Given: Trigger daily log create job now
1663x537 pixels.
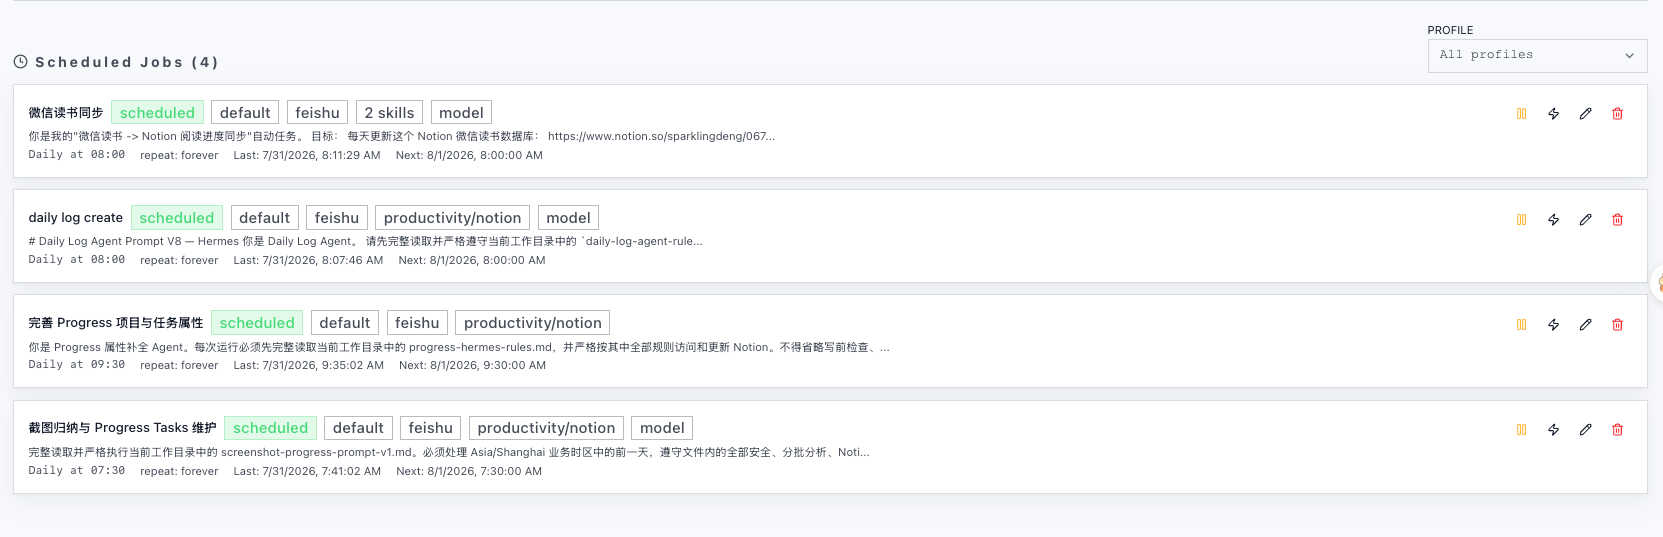Looking at the screenshot, I should (x=1553, y=219).
